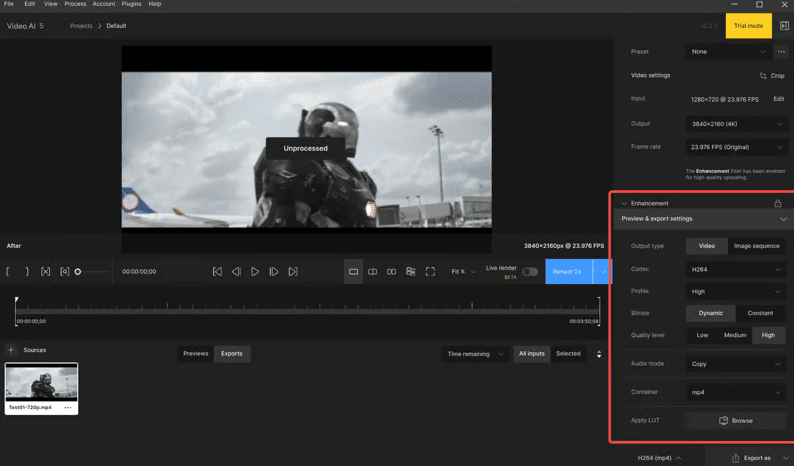Screen dimensions: 794x466
Task: Toggle the right panel sidebar icon
Action: click(x=784, y=26)
